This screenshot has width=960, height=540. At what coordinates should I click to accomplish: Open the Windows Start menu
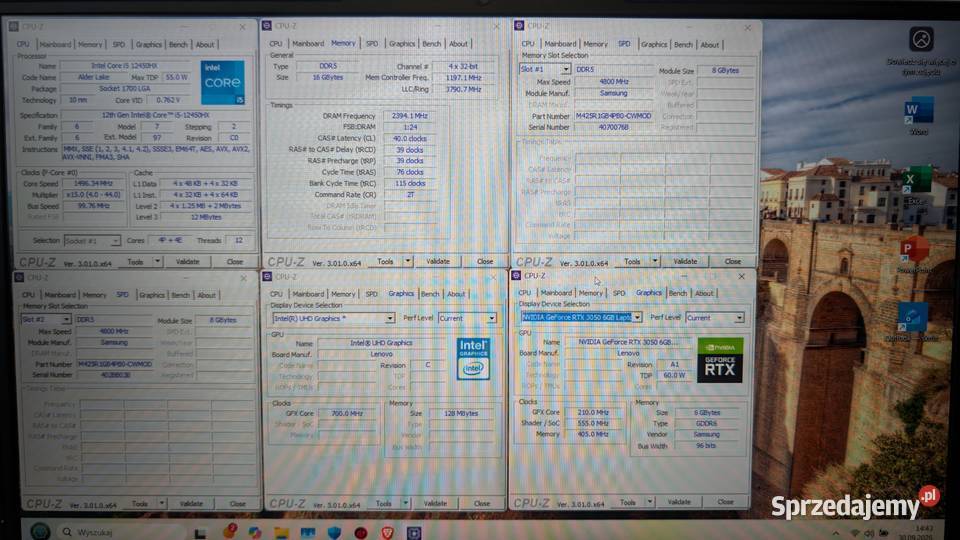tap(40, 531)
